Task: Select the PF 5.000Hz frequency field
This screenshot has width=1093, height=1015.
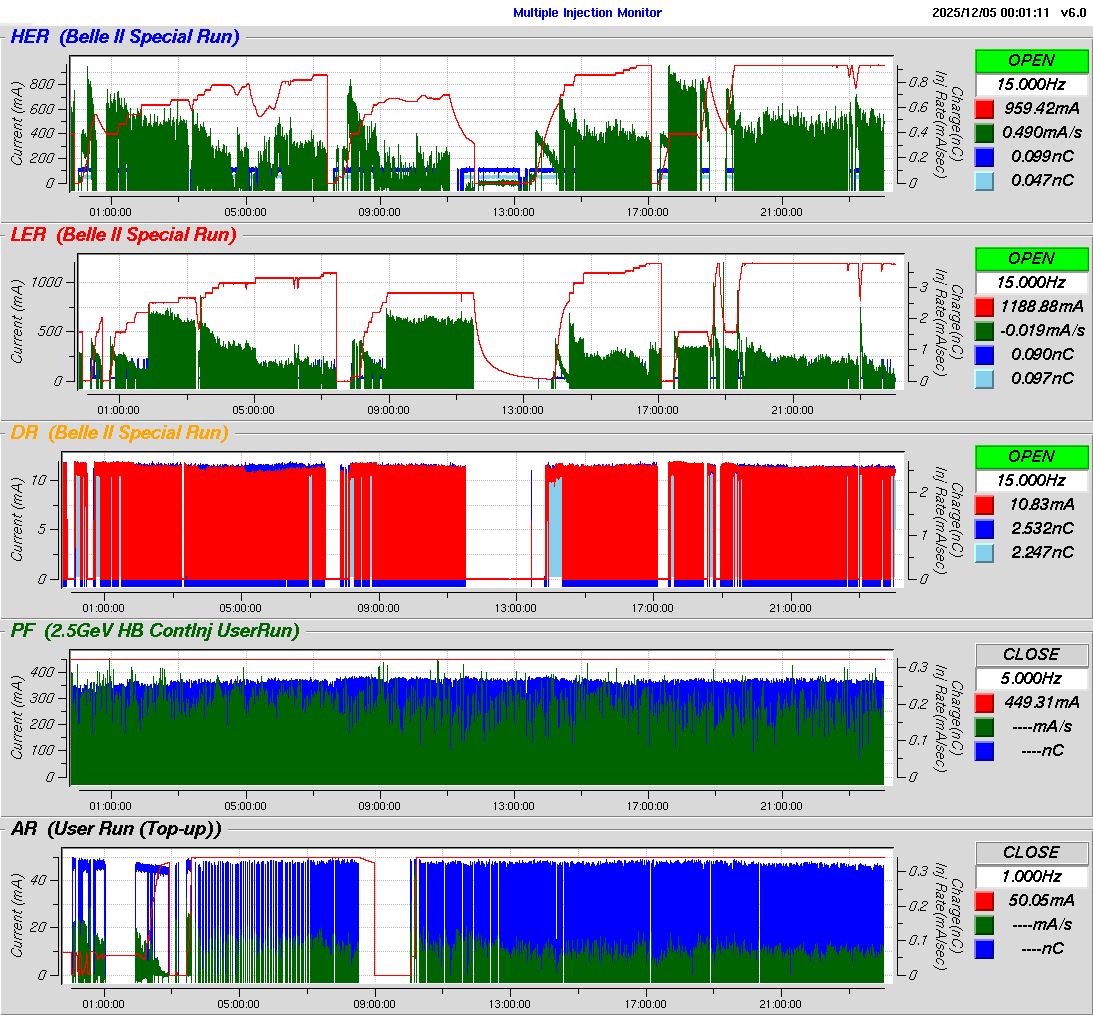Action: (x=1031, y=678)
